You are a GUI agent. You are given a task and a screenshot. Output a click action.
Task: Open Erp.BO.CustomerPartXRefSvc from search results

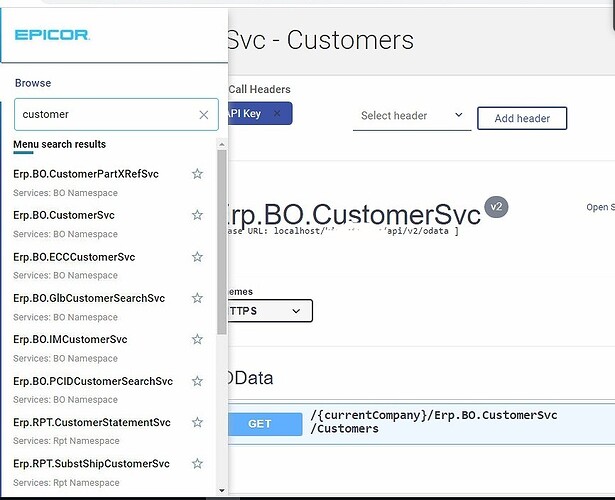click(x=86, y=174)
